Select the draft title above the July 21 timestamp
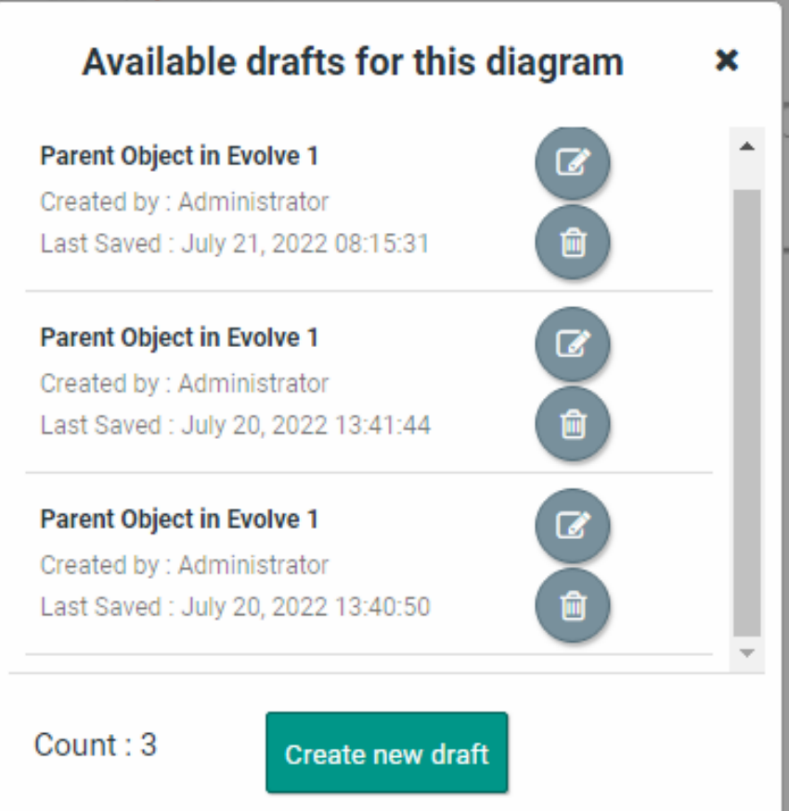The height and width of the screenshot is (811, 789). coord(179,157)
